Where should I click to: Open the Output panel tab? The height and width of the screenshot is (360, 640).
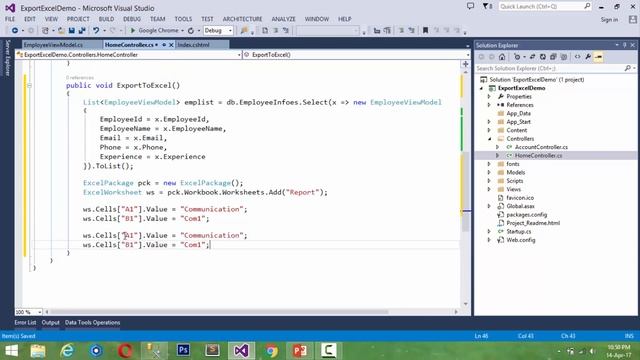point(51,322)
